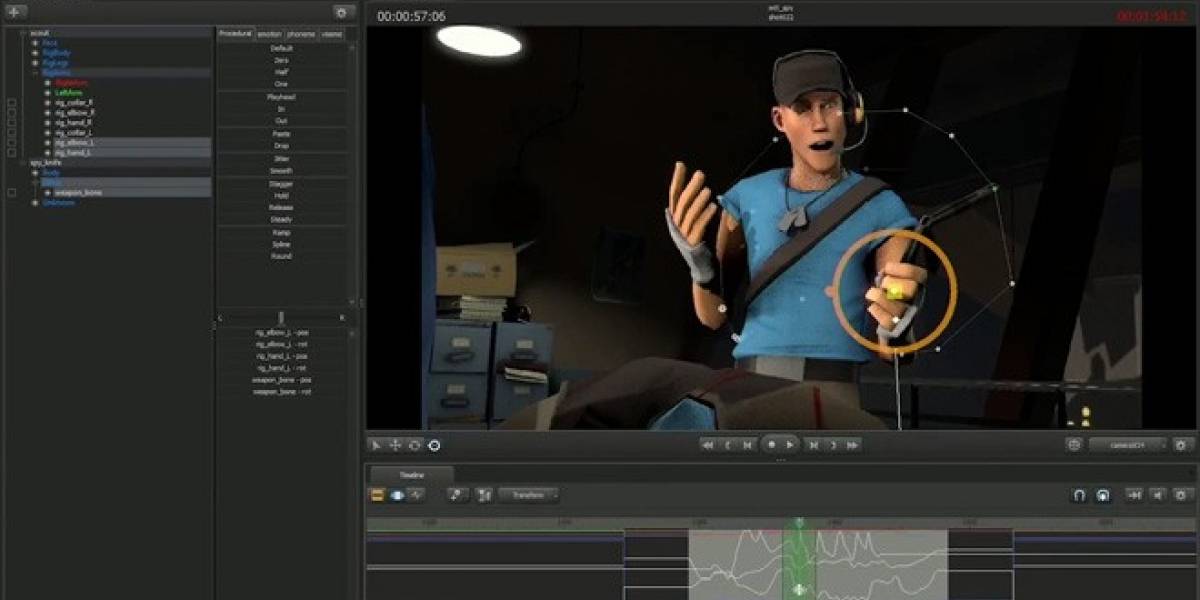This screenshot has height=600, width=1200.
Task: Open the viewport gear settings menu
Action: pos(1183,445)
